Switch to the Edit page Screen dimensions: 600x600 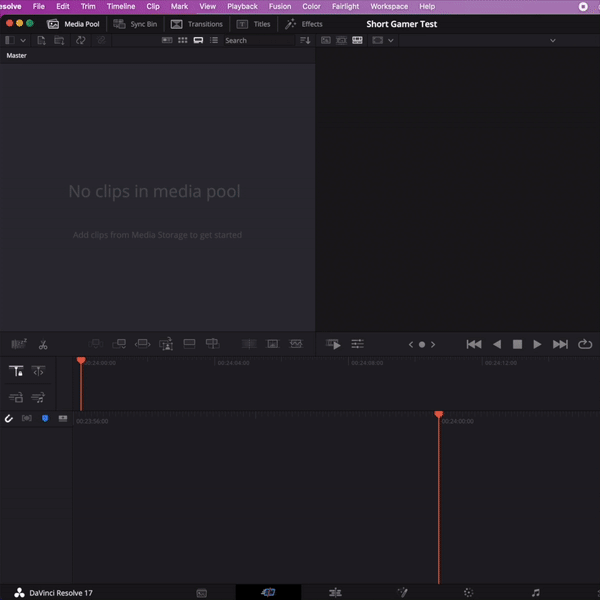pyautogui.click(x=335, y=593)
